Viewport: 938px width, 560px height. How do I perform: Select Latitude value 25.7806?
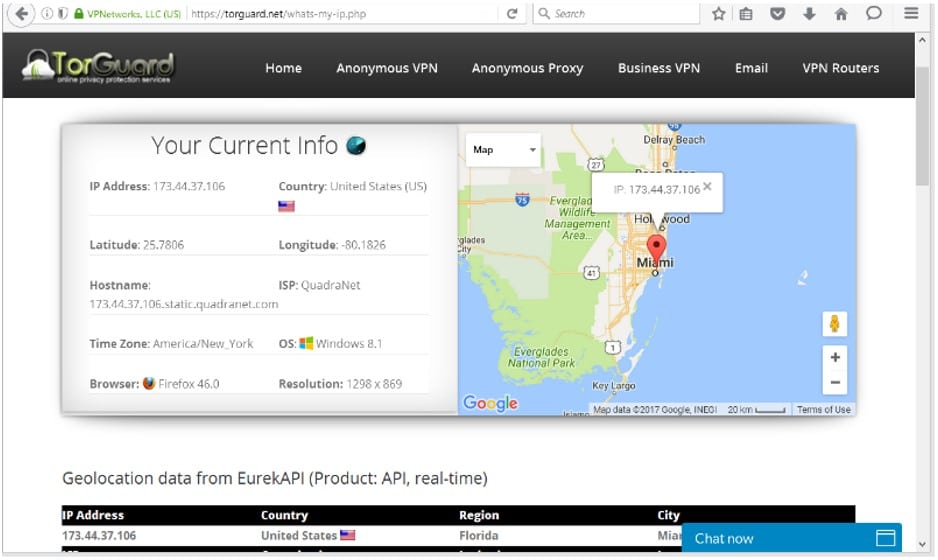point(163,245)
